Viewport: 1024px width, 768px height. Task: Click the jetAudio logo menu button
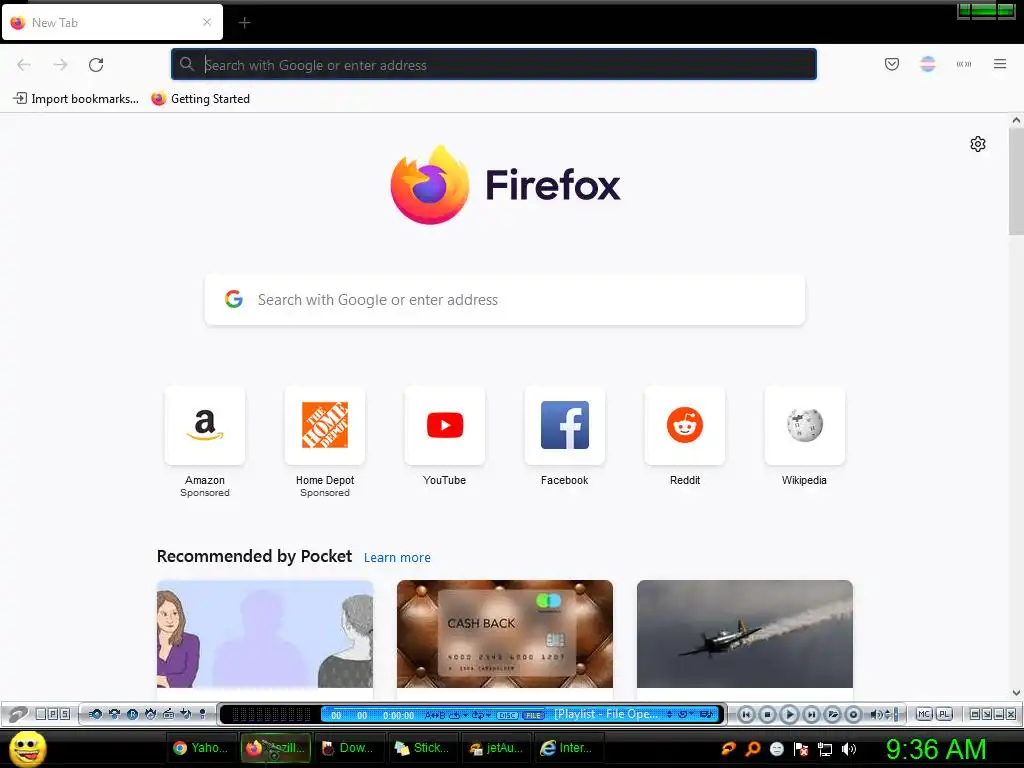(18, 714)
